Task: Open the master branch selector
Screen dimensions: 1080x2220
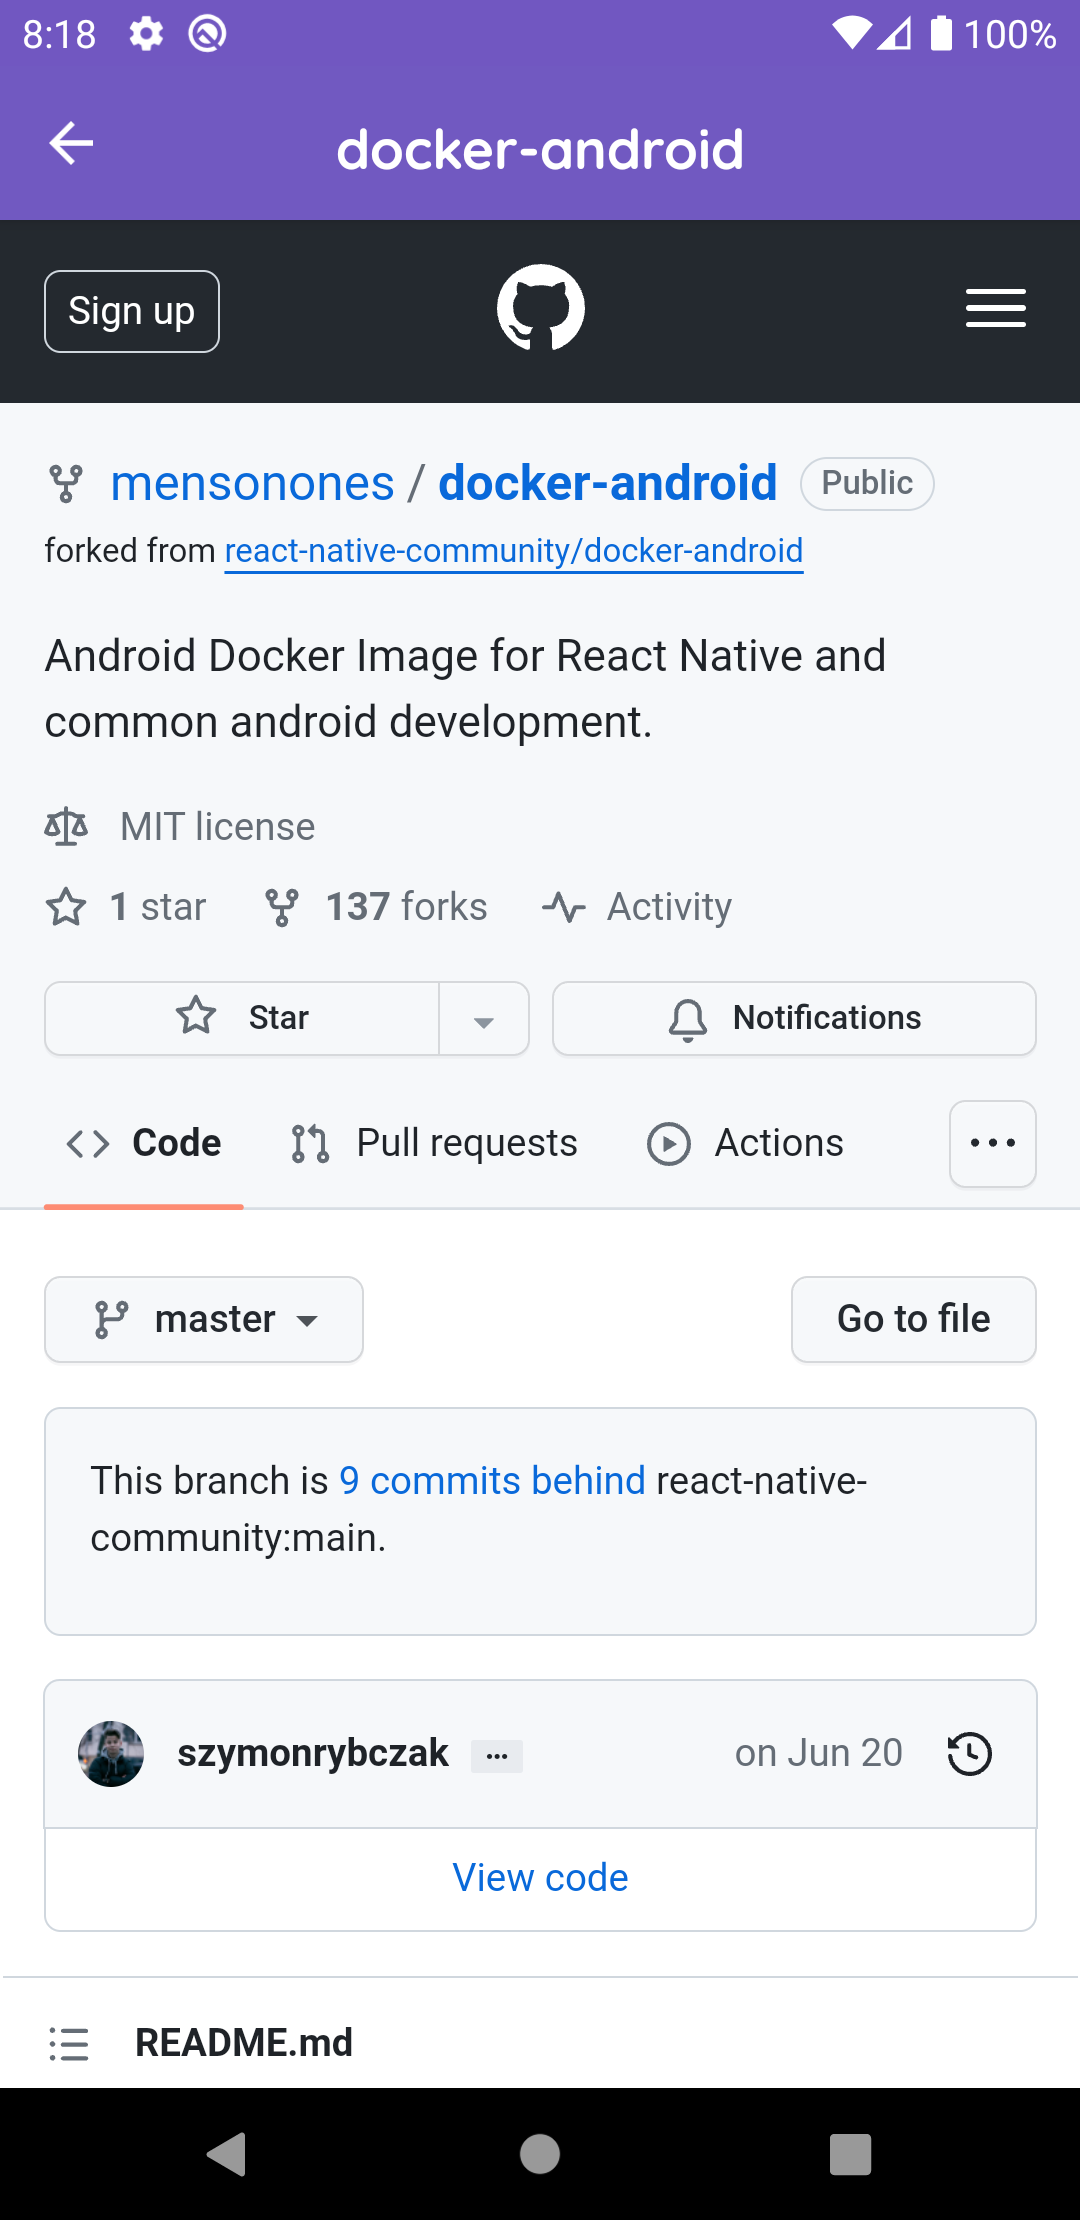Action: (204, 1319)
